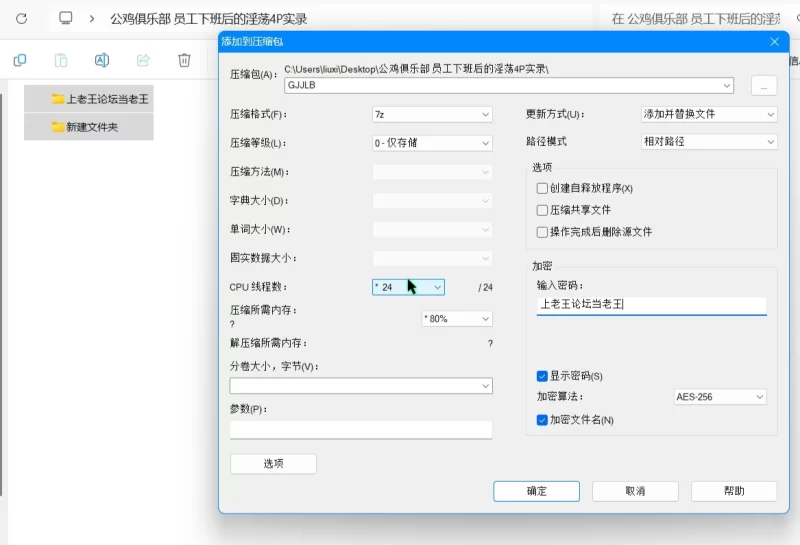Close the 添加到压缩包 dialog with X
Viewport: 800px width, 545px height.
[774, 42]
